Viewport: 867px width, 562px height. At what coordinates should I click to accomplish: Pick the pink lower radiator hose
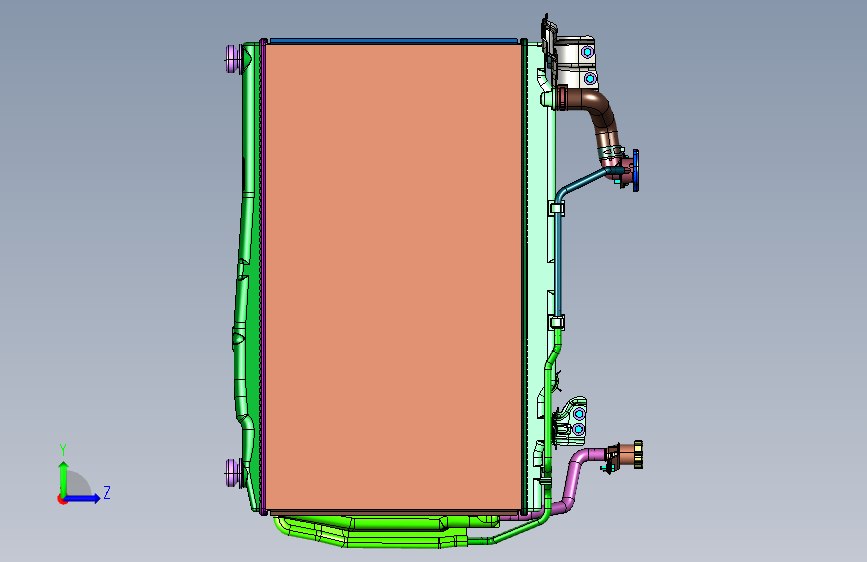coord(572,482)
